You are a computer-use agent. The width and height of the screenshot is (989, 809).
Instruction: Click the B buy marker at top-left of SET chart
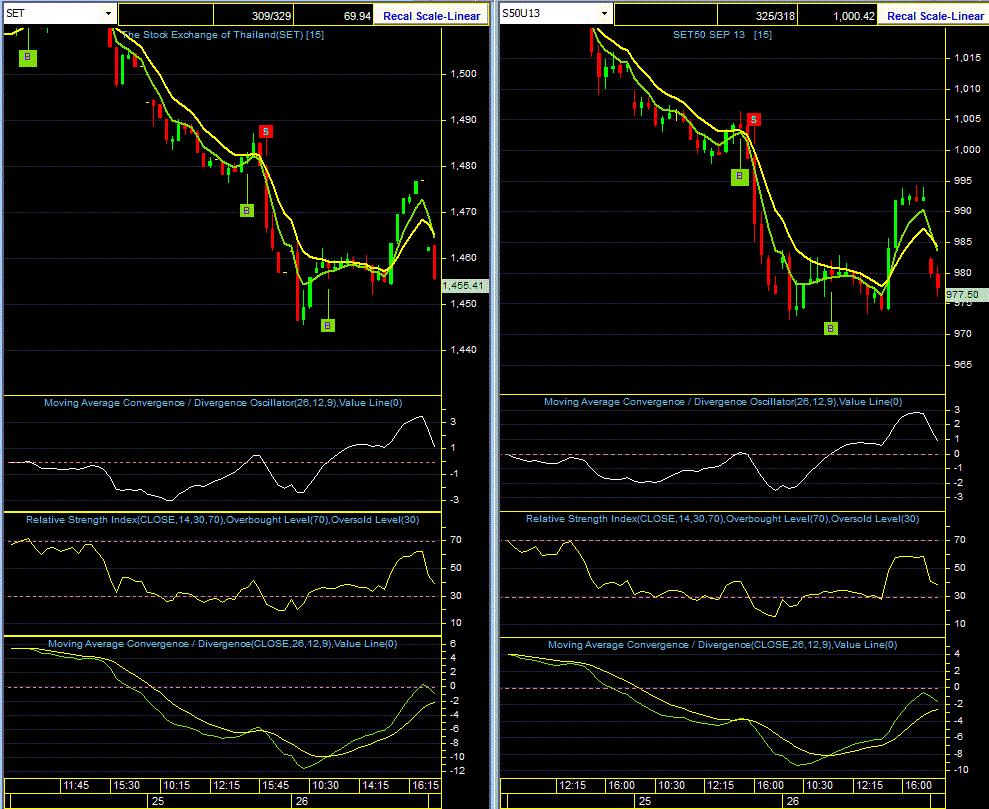tap(28, 57)
